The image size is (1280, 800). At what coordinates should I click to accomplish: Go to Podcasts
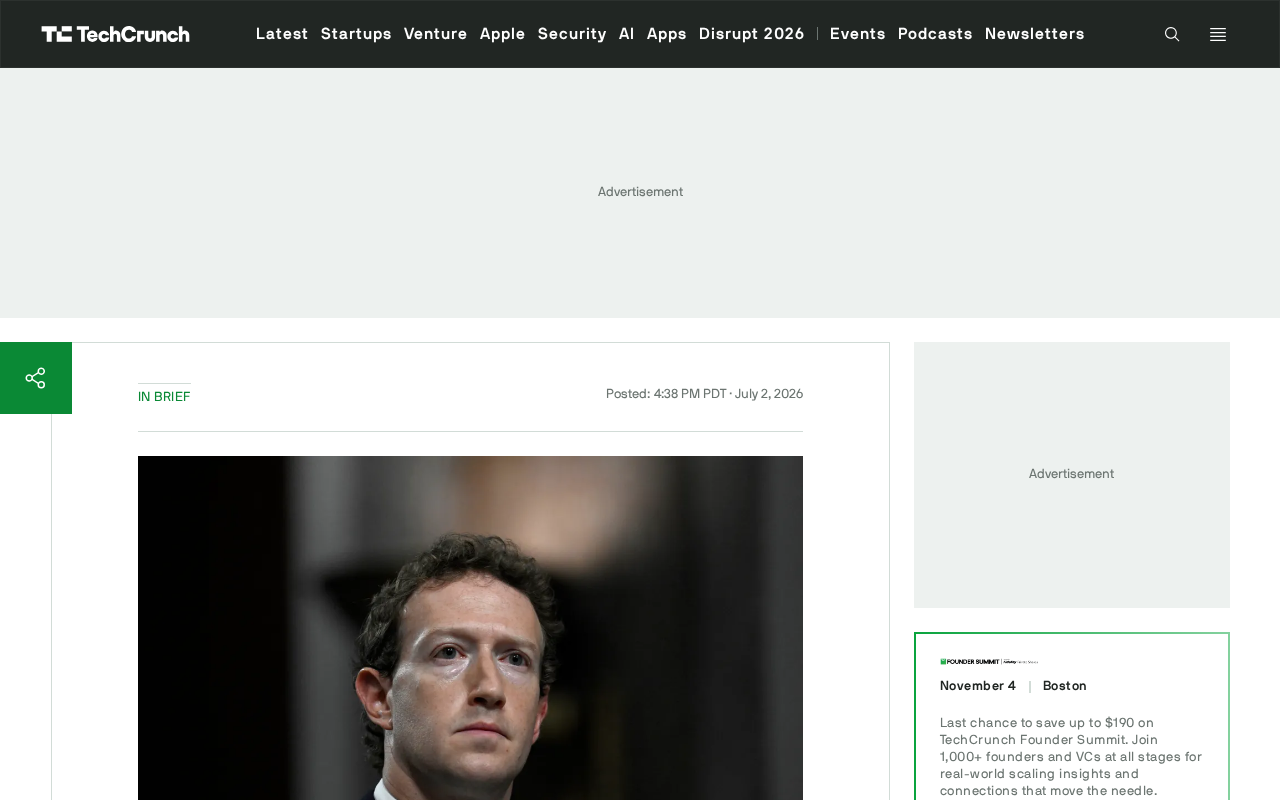(935, 34)
